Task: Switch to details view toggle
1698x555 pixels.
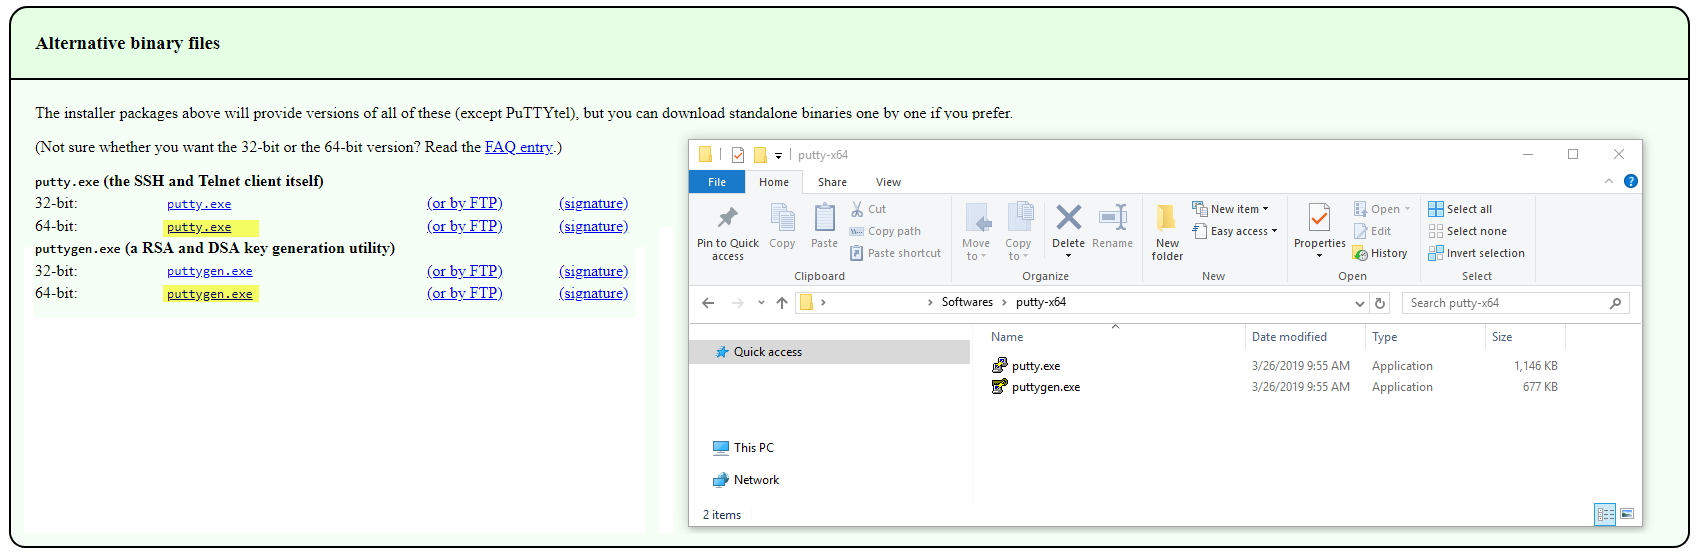Action: pos(1605,514)
